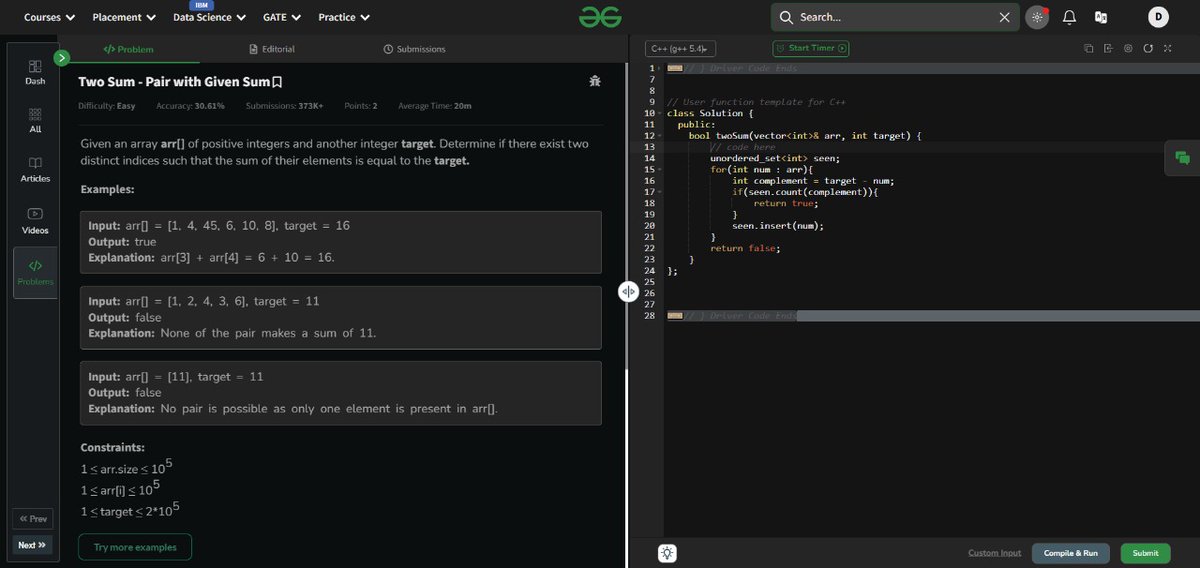Screen dimensions: 1200x568
Task: Click Try more examples
Action: [x=135, y=547]
